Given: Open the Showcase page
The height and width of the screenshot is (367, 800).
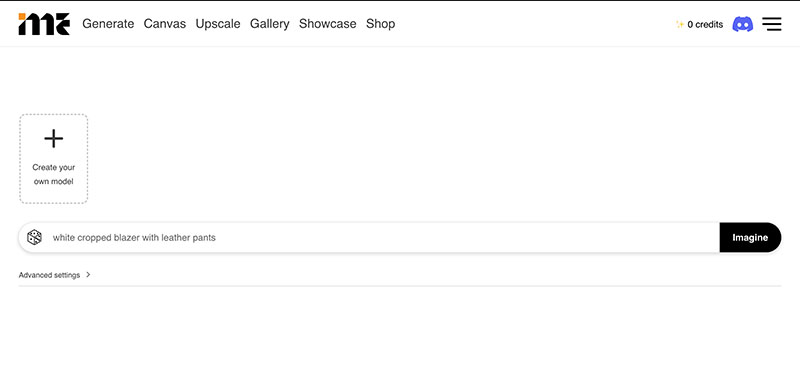Looking at the screenshot, I should (x=328, y=24).
